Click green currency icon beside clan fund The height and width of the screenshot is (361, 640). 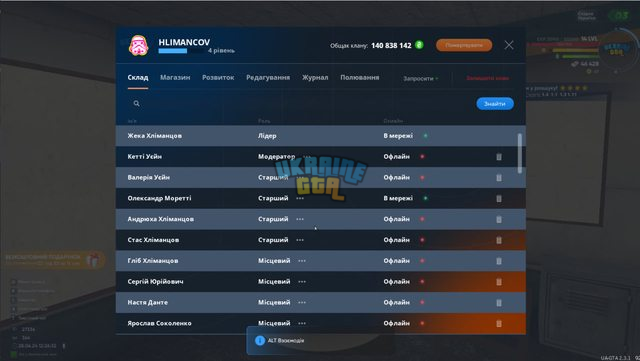coord(419,45)
